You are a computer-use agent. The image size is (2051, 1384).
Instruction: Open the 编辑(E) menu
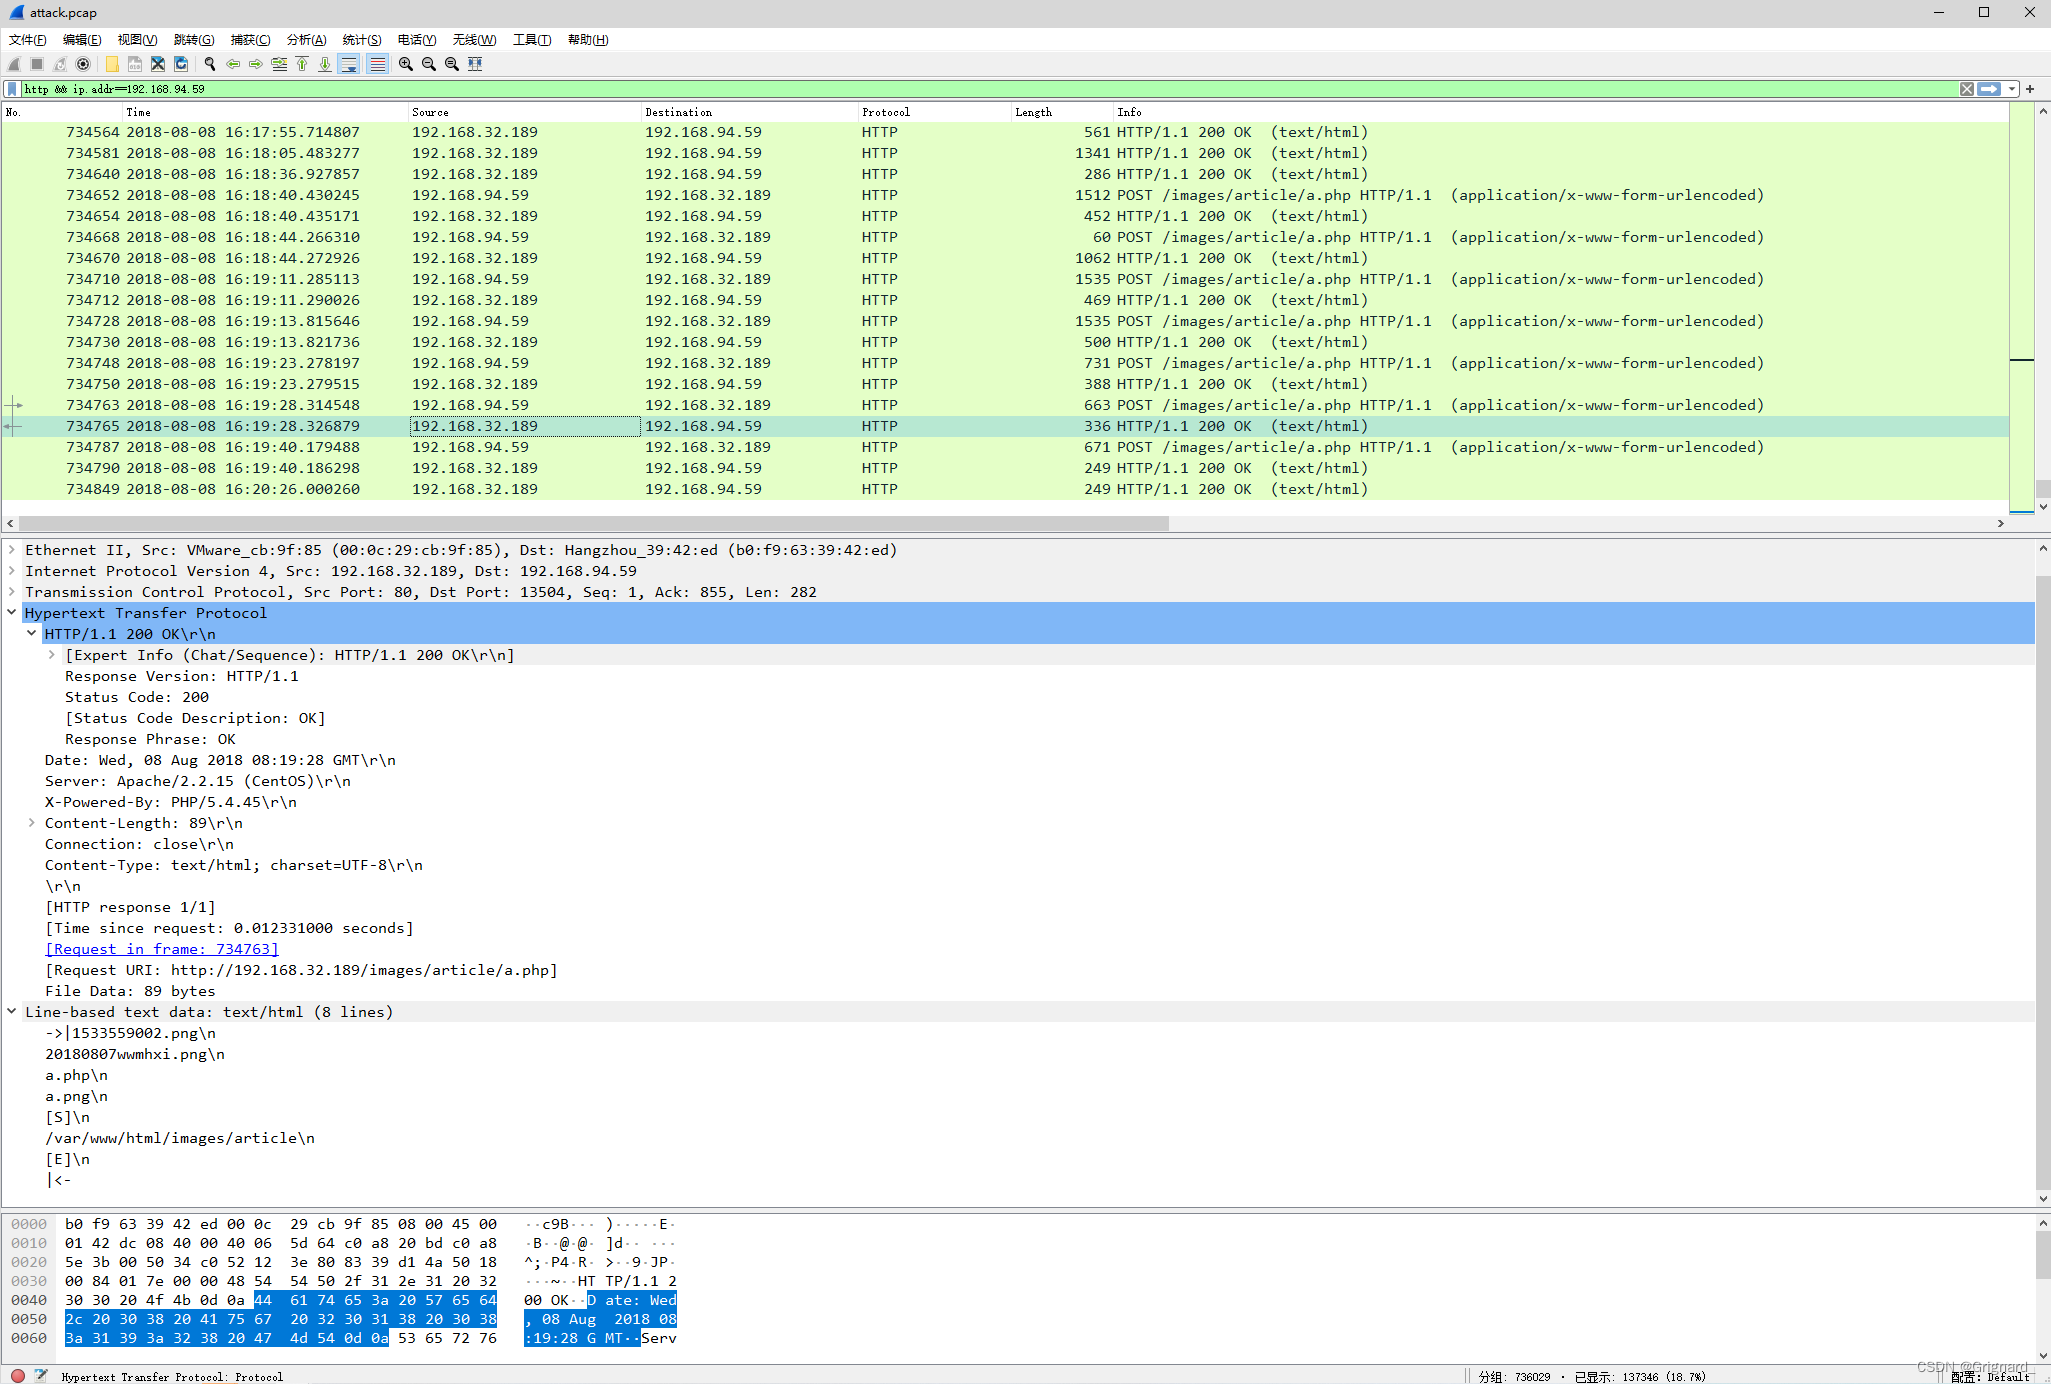pyautogui.click(x=82, y=40)
